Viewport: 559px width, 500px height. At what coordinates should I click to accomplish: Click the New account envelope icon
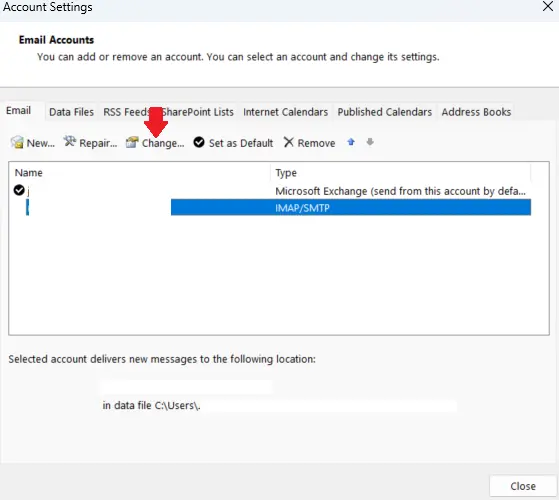coord(17,142)
